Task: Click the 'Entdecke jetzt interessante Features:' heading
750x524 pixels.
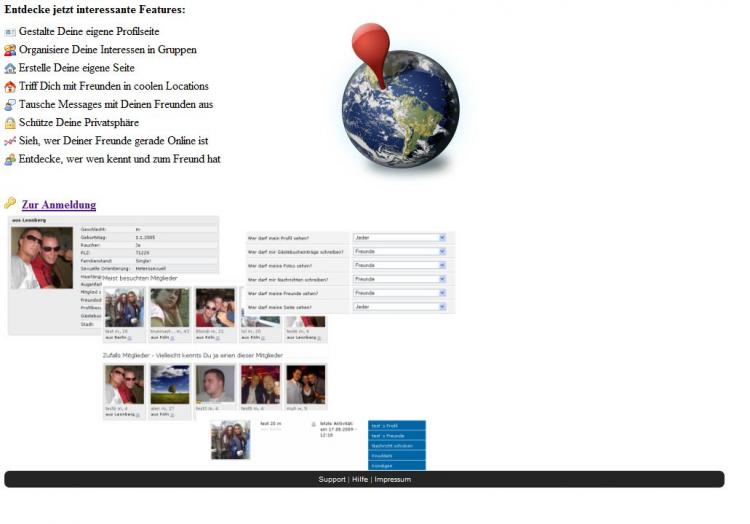Action: pos(95,10)
